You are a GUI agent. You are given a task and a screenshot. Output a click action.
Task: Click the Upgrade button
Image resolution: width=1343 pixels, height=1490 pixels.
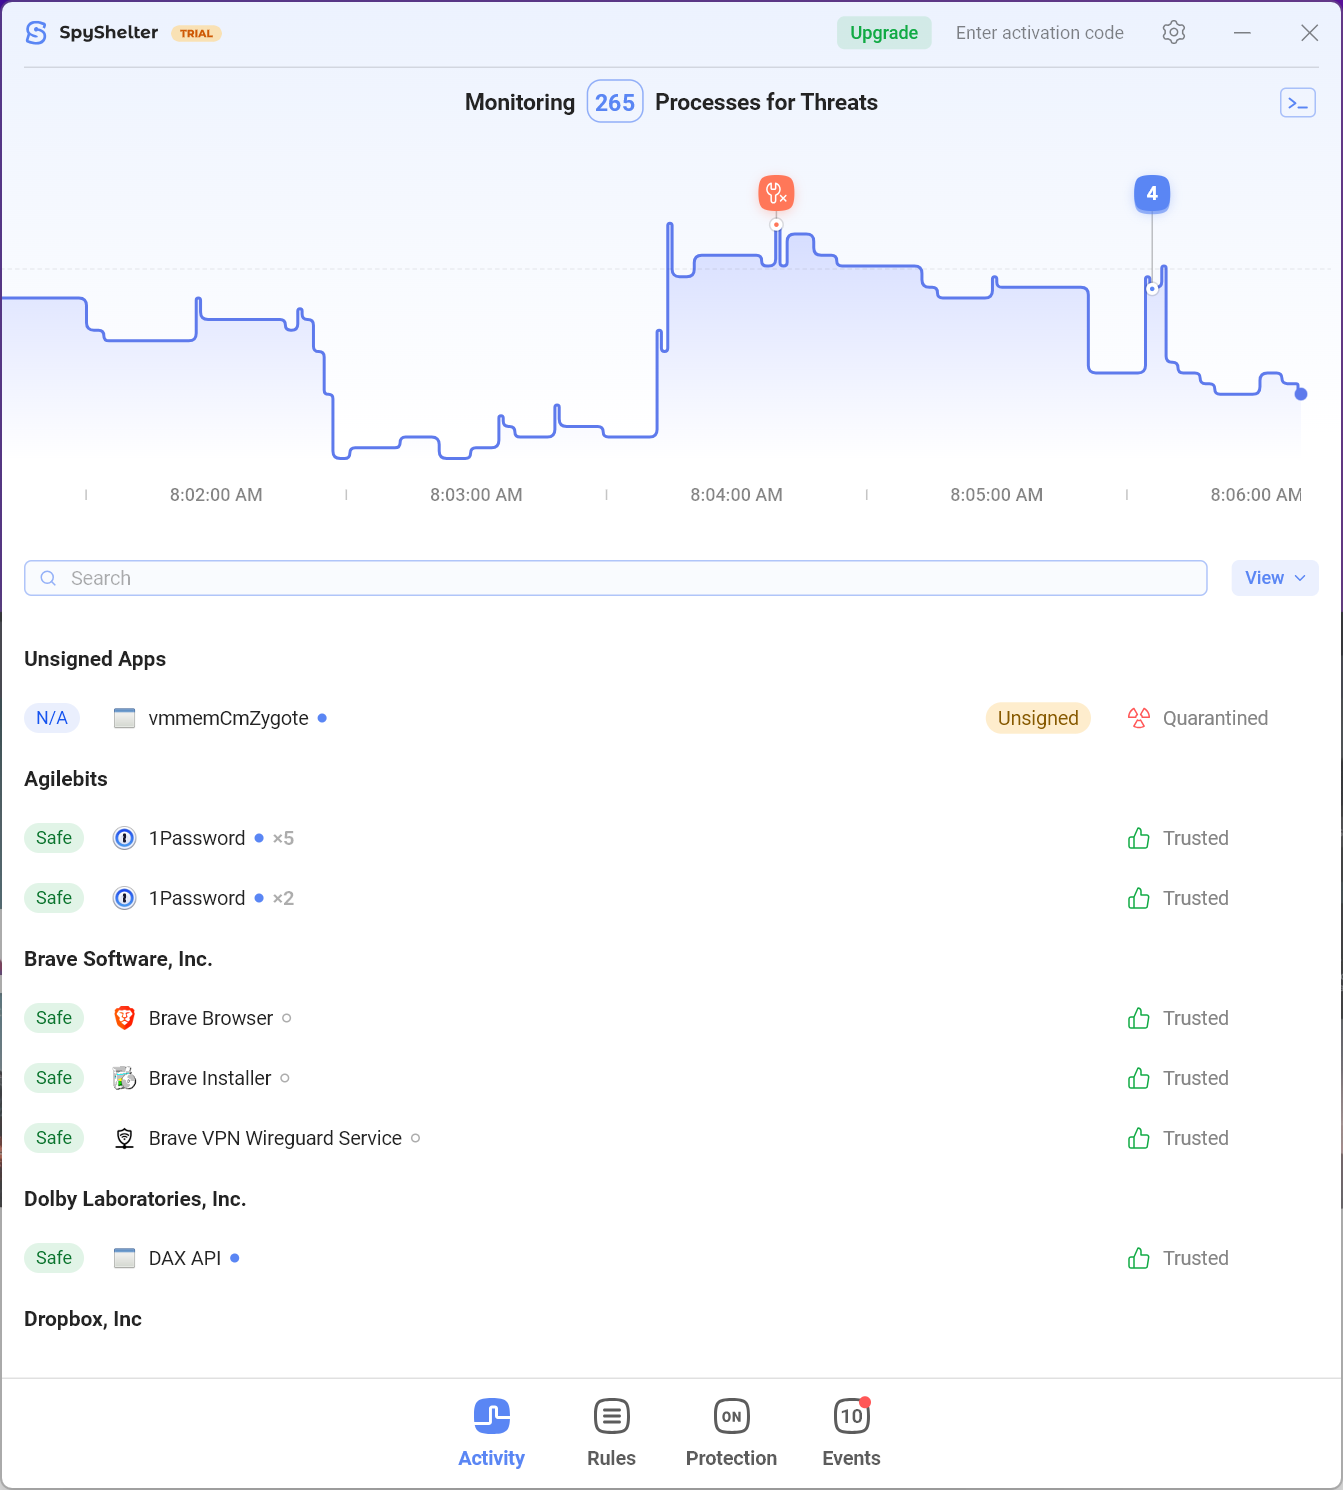[883, 32]
